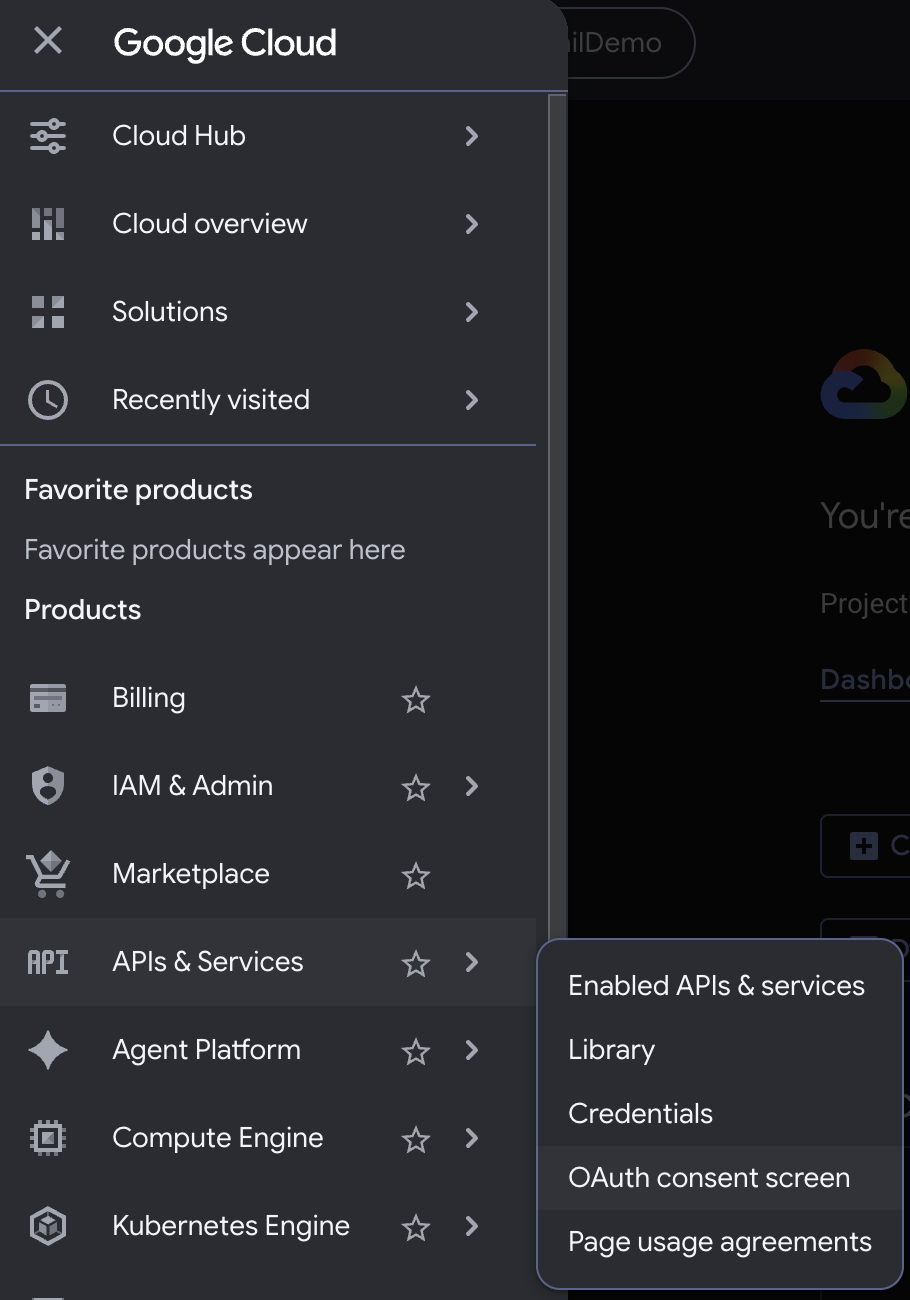Click the Google Cloud title link
This screenshot has width=910, height=1300.
(x=225, y=43)
